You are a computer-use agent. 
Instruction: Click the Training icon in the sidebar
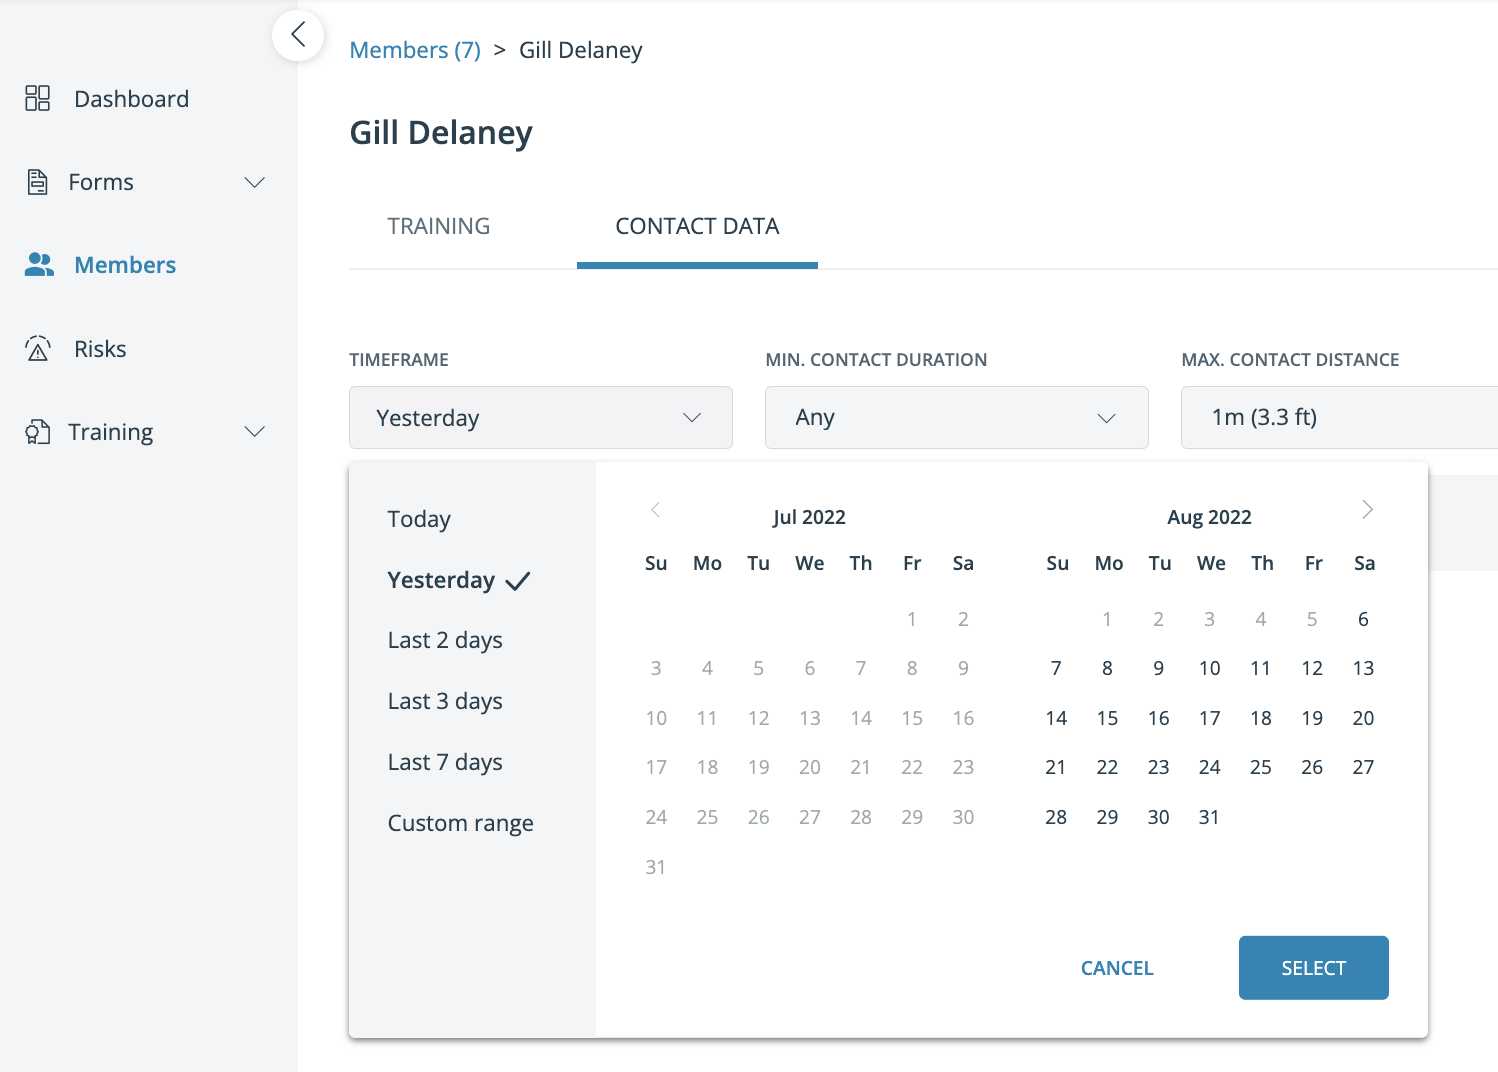coord(37,432)
